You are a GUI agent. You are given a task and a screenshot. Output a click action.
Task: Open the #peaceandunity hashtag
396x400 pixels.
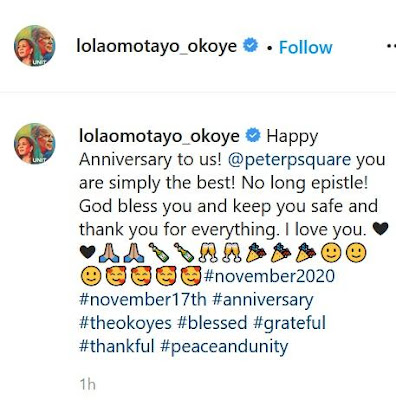click(x=224, y=347)
